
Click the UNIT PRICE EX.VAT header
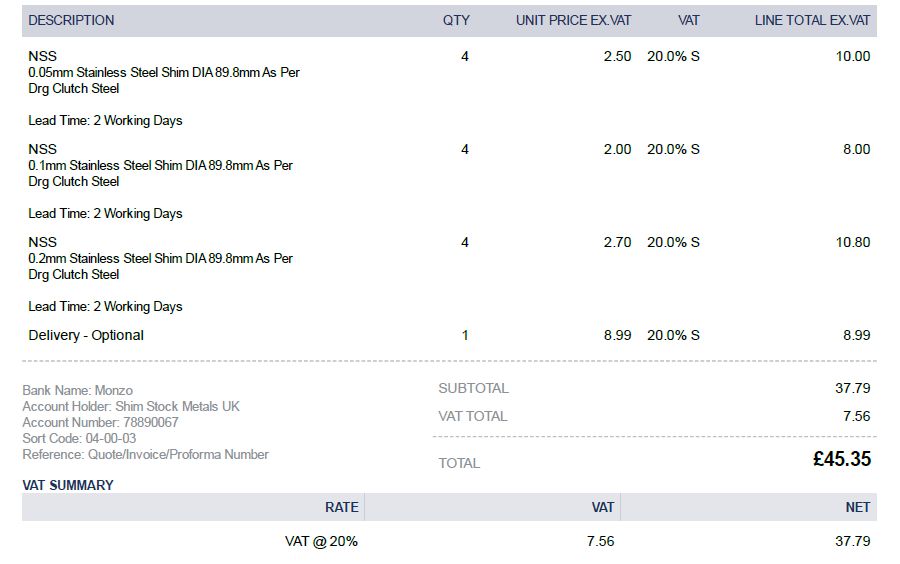tap(573, 20)
